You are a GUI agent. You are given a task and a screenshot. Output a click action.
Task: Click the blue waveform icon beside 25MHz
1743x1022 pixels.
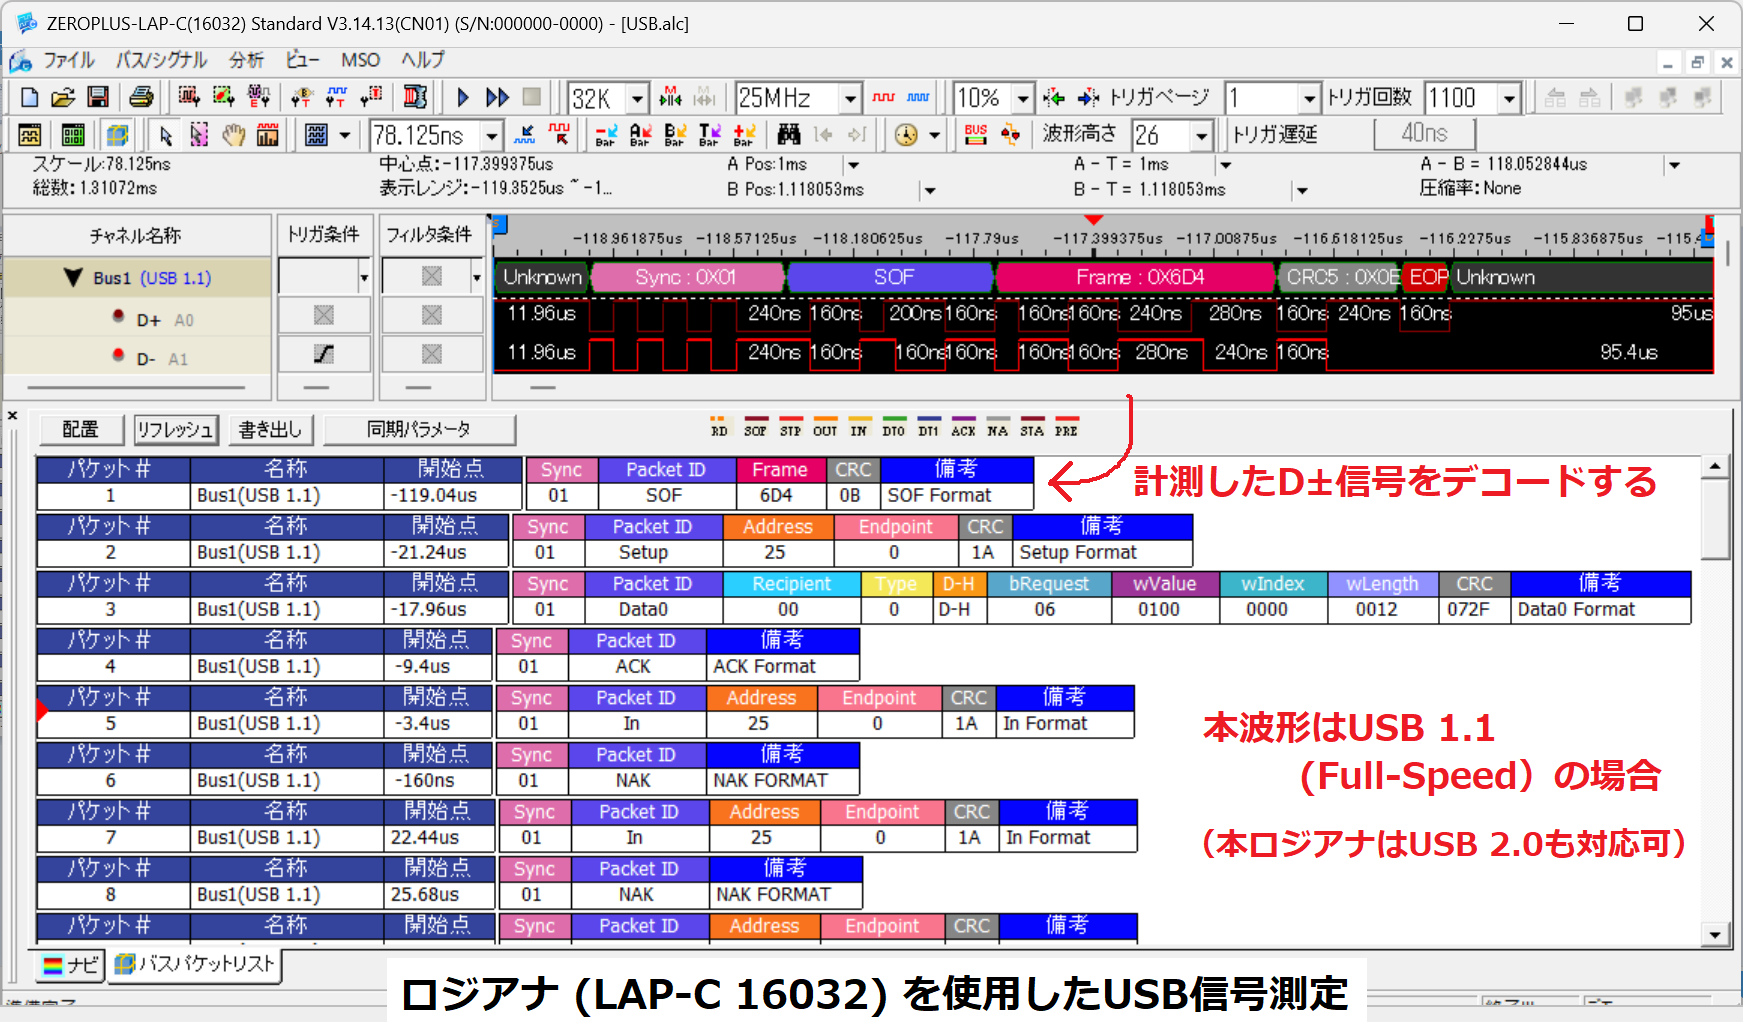coord(918,97)
